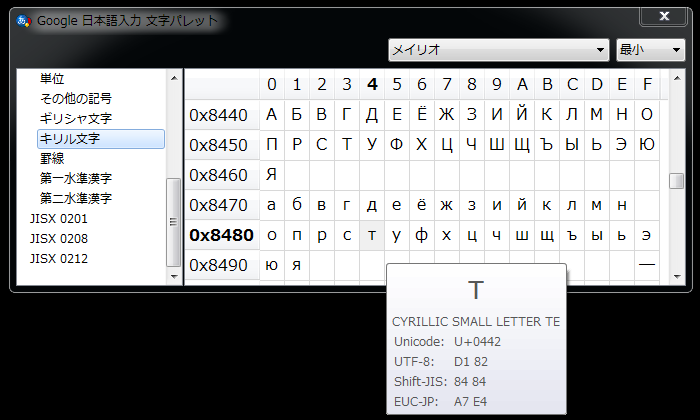
Task: Pick Cyrillic small о in row 0x8480
Action: coord(272,235)
